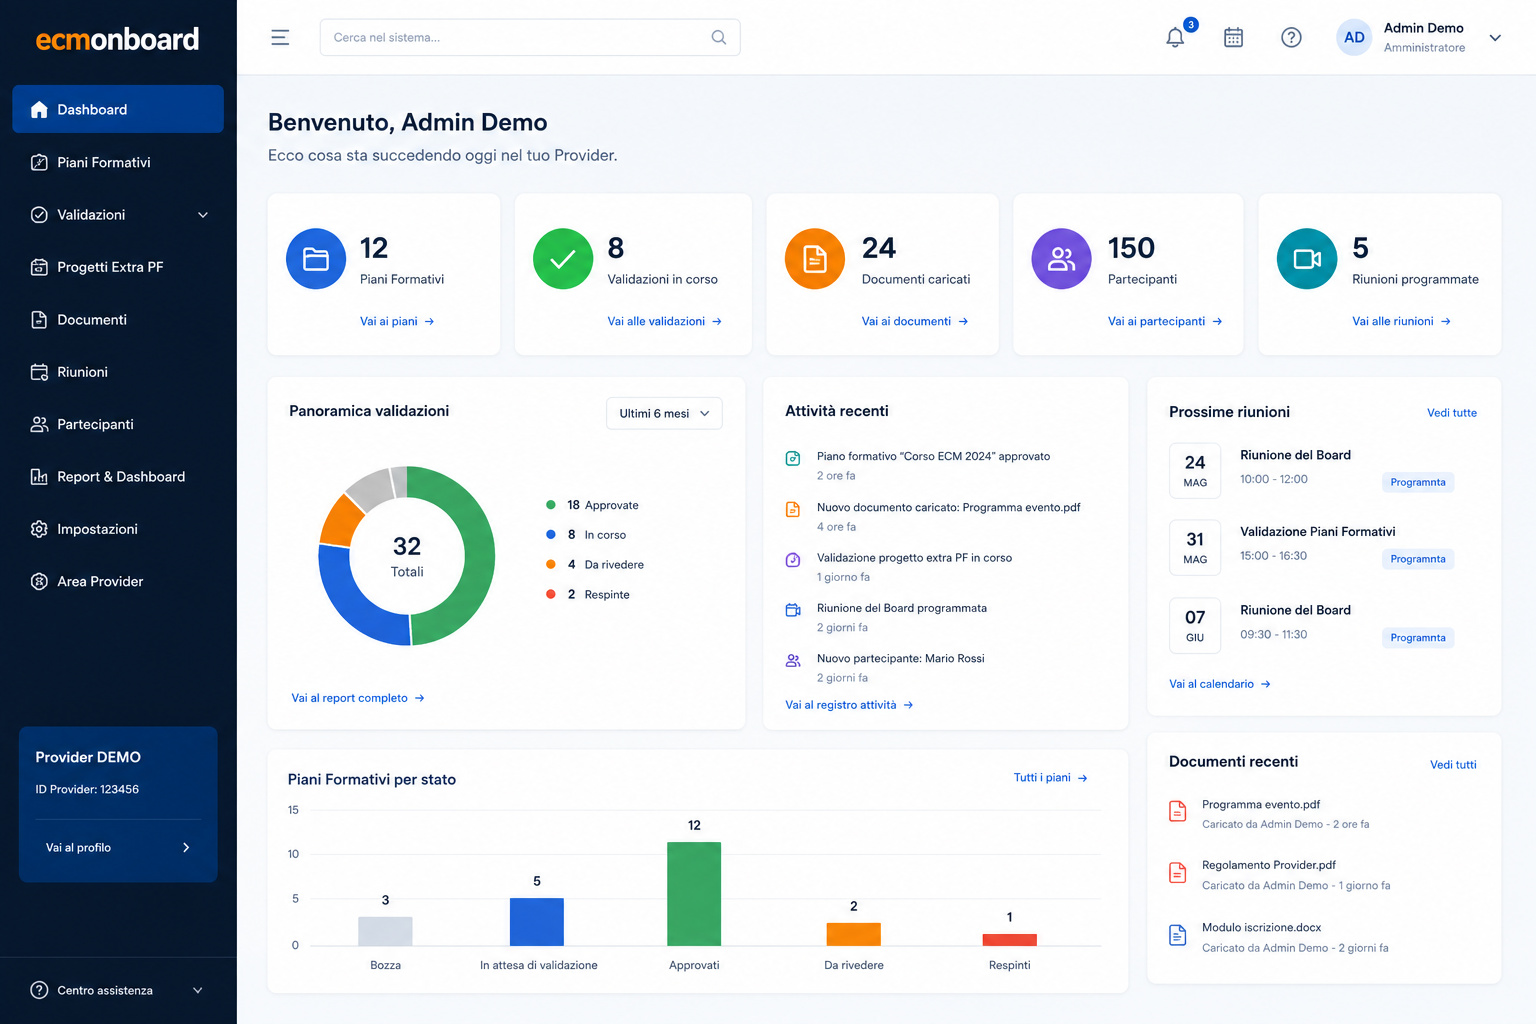Click the purple Partecipanti people icon
Screen dimensions: 1536x1024
[x=1061, y=259]
